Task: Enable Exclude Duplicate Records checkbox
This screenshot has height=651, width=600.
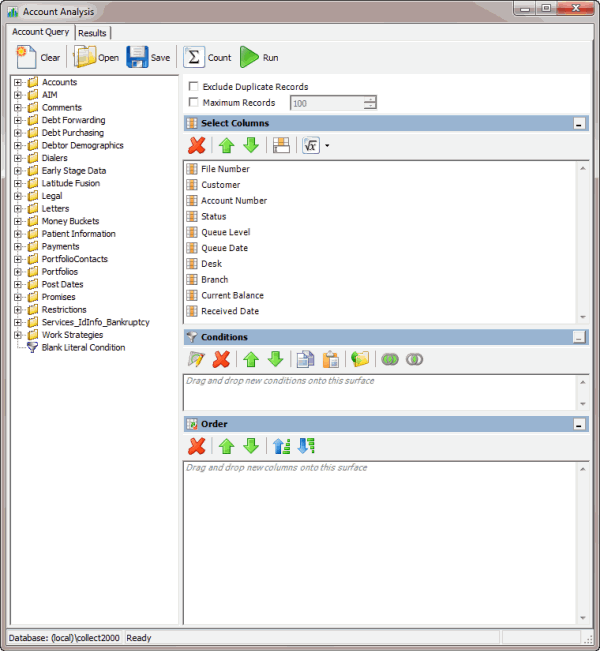Action: (193, 86)
